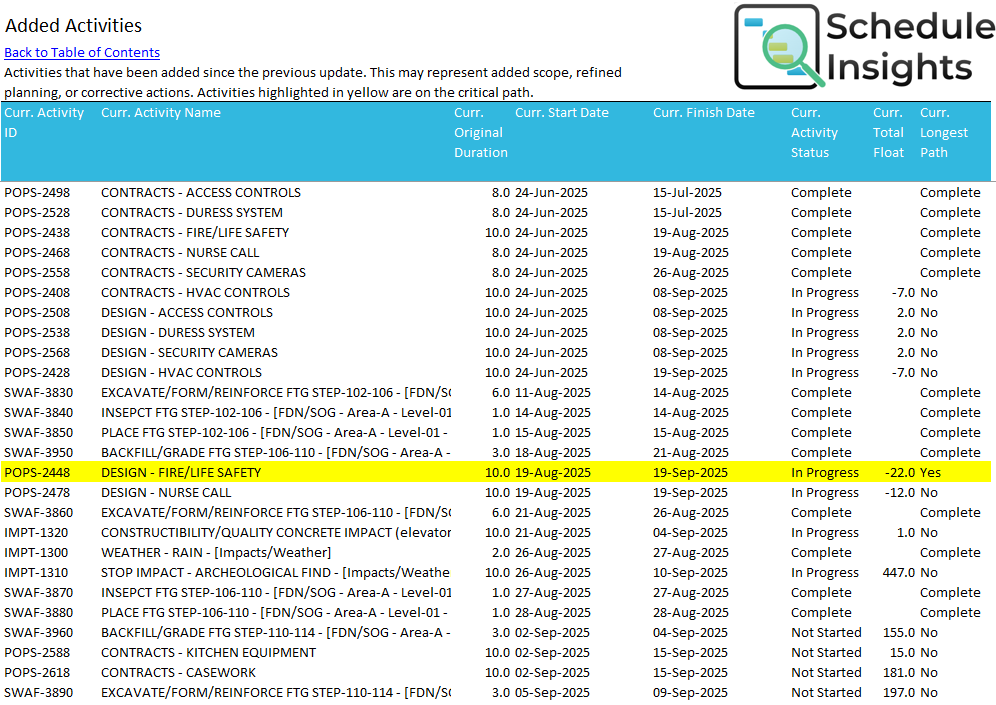The width and height of the screenshot is (996, 705).
Task: Select the IMPT-1320 activity ID cell
Action: click(x=36, y=533)
